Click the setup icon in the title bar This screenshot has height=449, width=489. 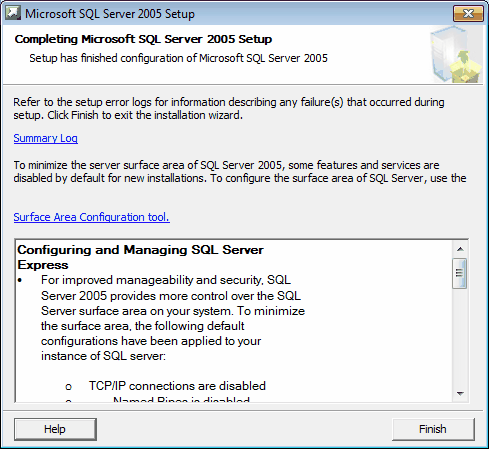13,13
